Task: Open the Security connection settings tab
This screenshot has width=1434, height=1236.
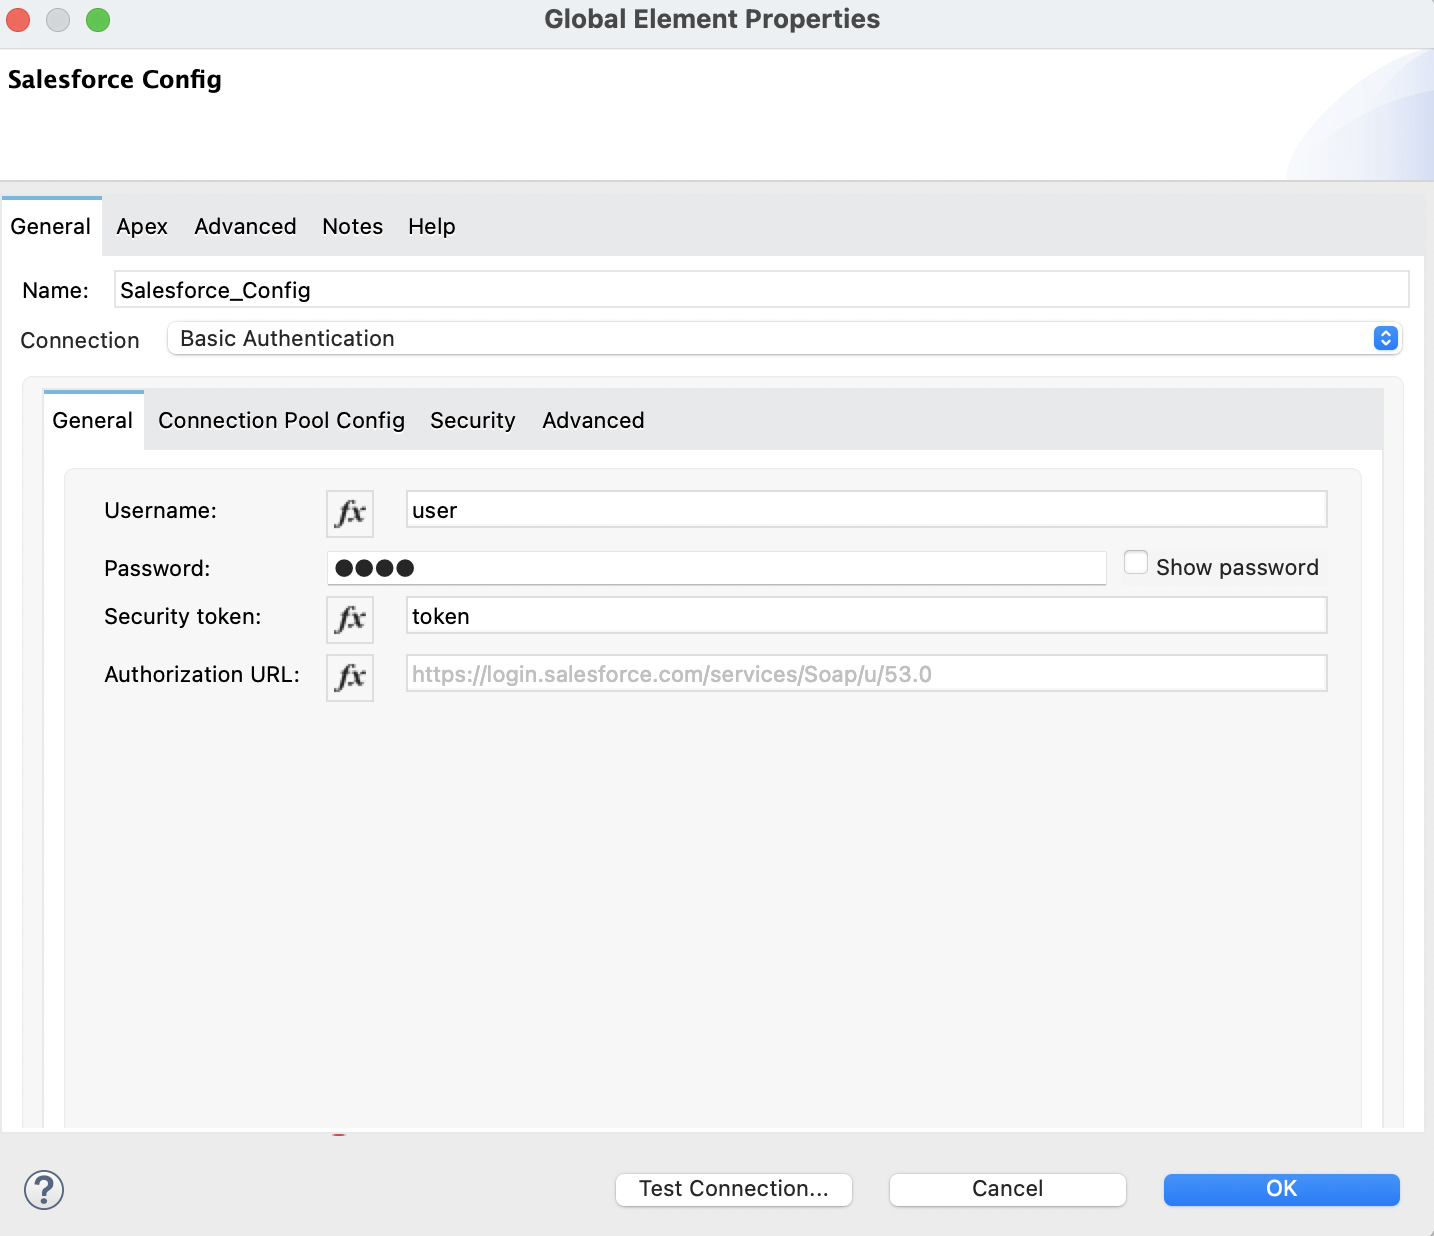Action: [x=472, y=420]
